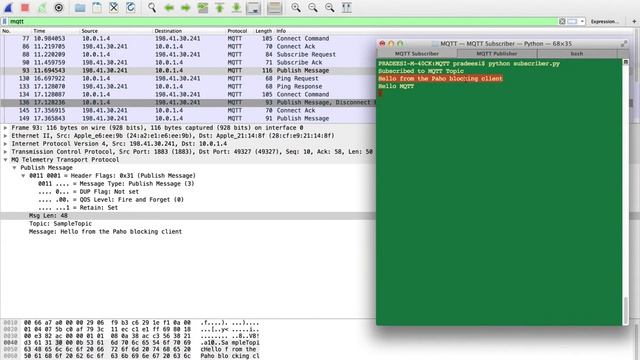Image resolution: width=640 pixels, height=360 pixels.
Task: Open a capture file via the folder icon
Action: pyautogui.click(x=80, y=7)
